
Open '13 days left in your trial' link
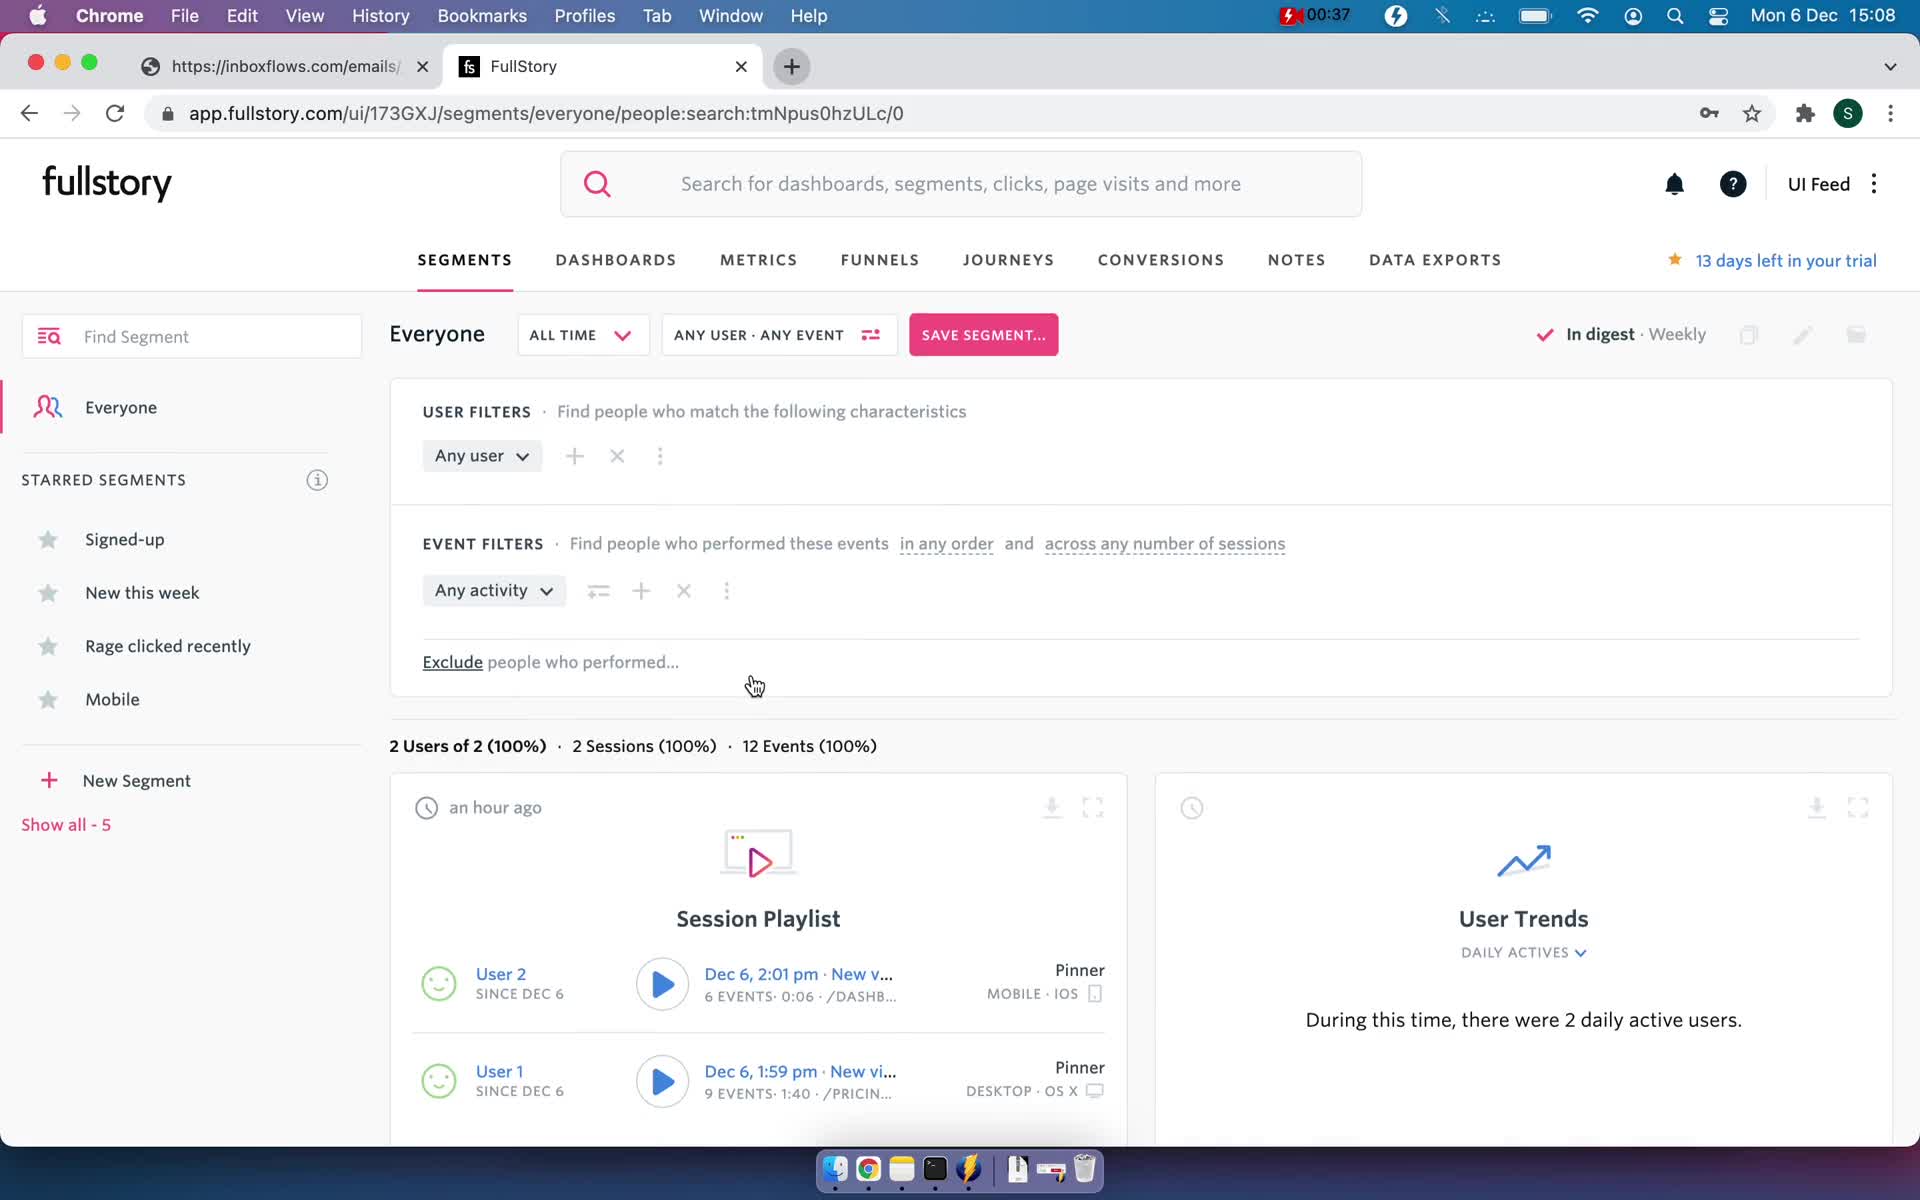1786,261
